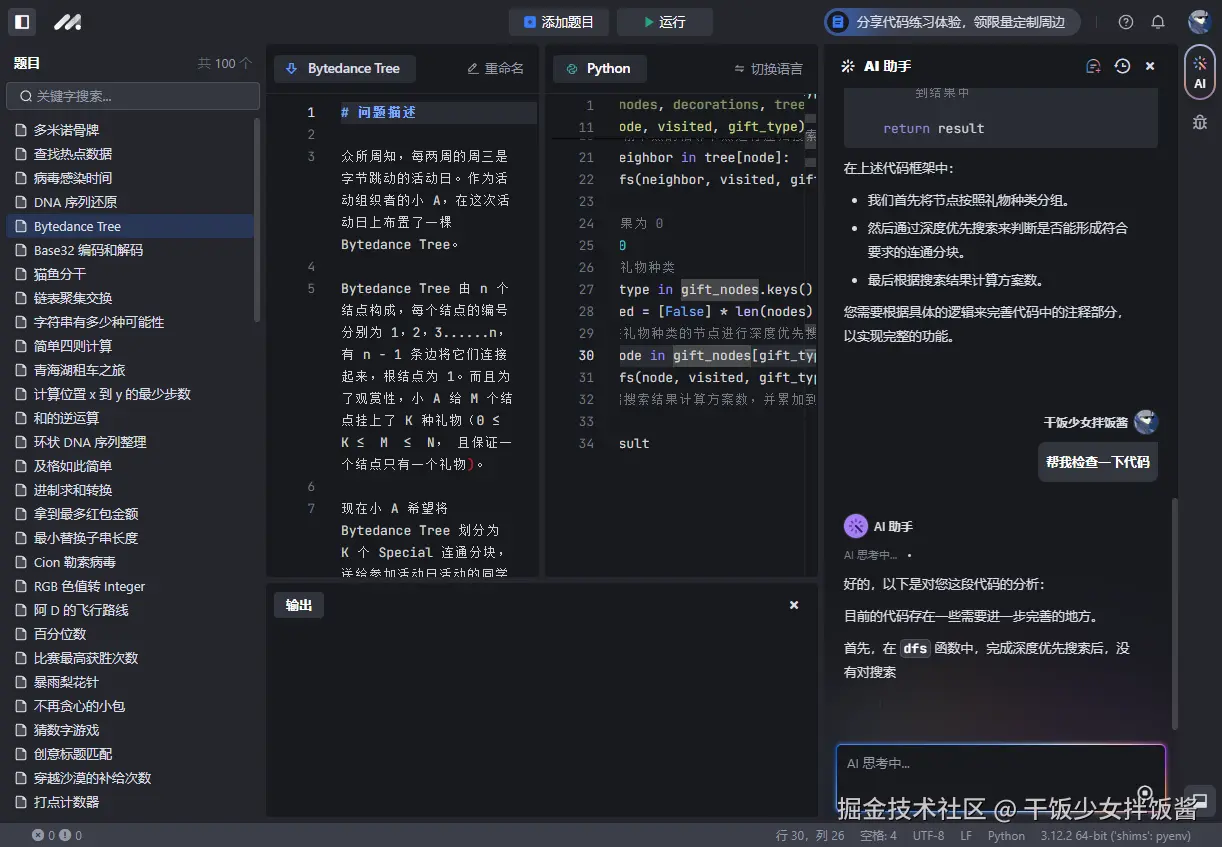Click the Python language icon on editor tab
1222x847 pixels.
click(572, 69)
